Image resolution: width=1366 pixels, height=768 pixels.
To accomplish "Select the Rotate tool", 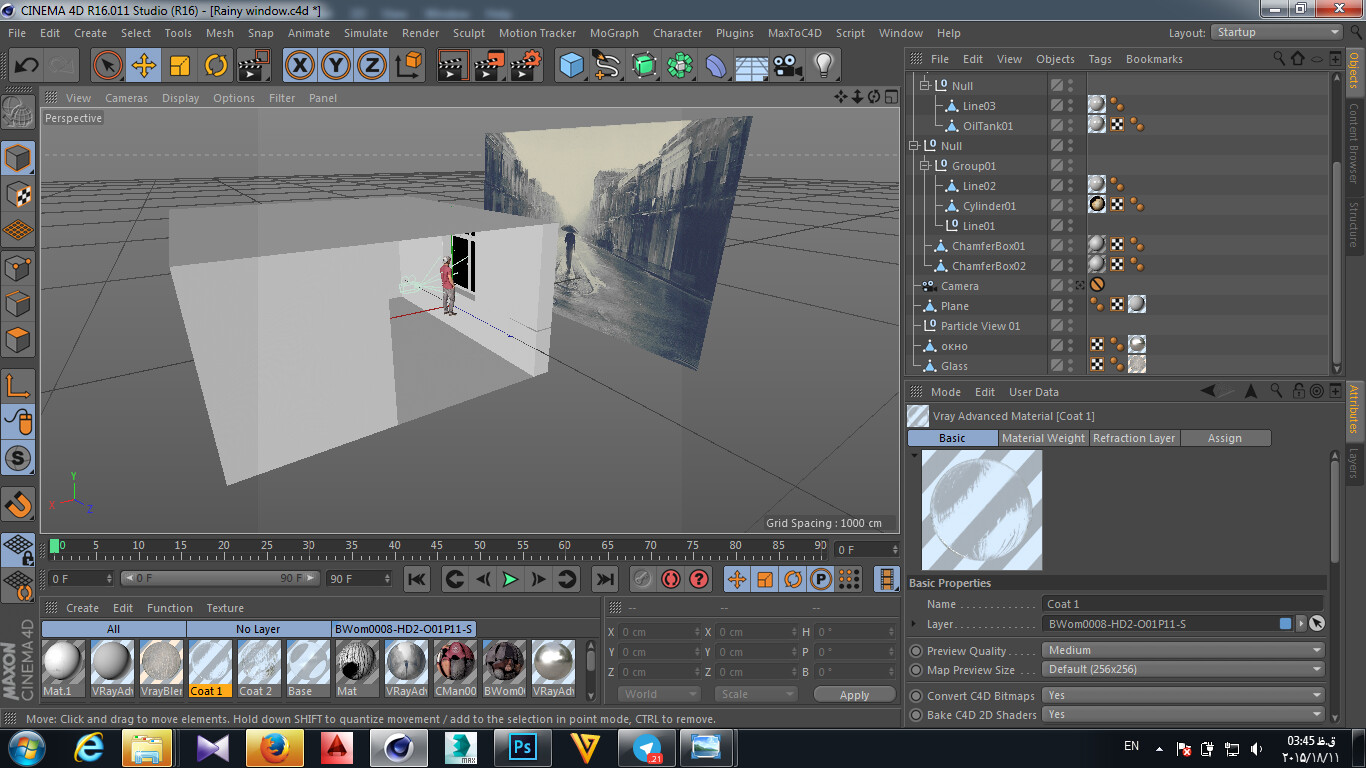I will (216, 66).
